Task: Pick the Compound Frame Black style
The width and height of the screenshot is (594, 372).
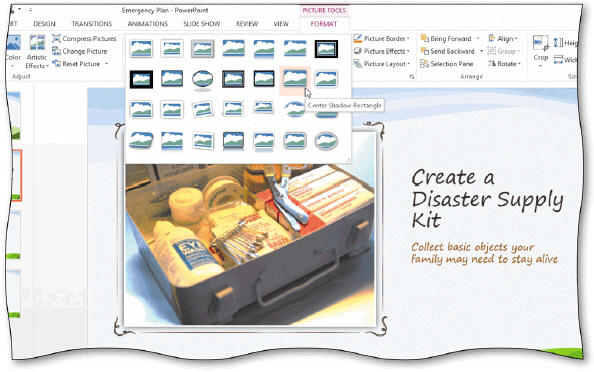Action: (x=233, y=79)
